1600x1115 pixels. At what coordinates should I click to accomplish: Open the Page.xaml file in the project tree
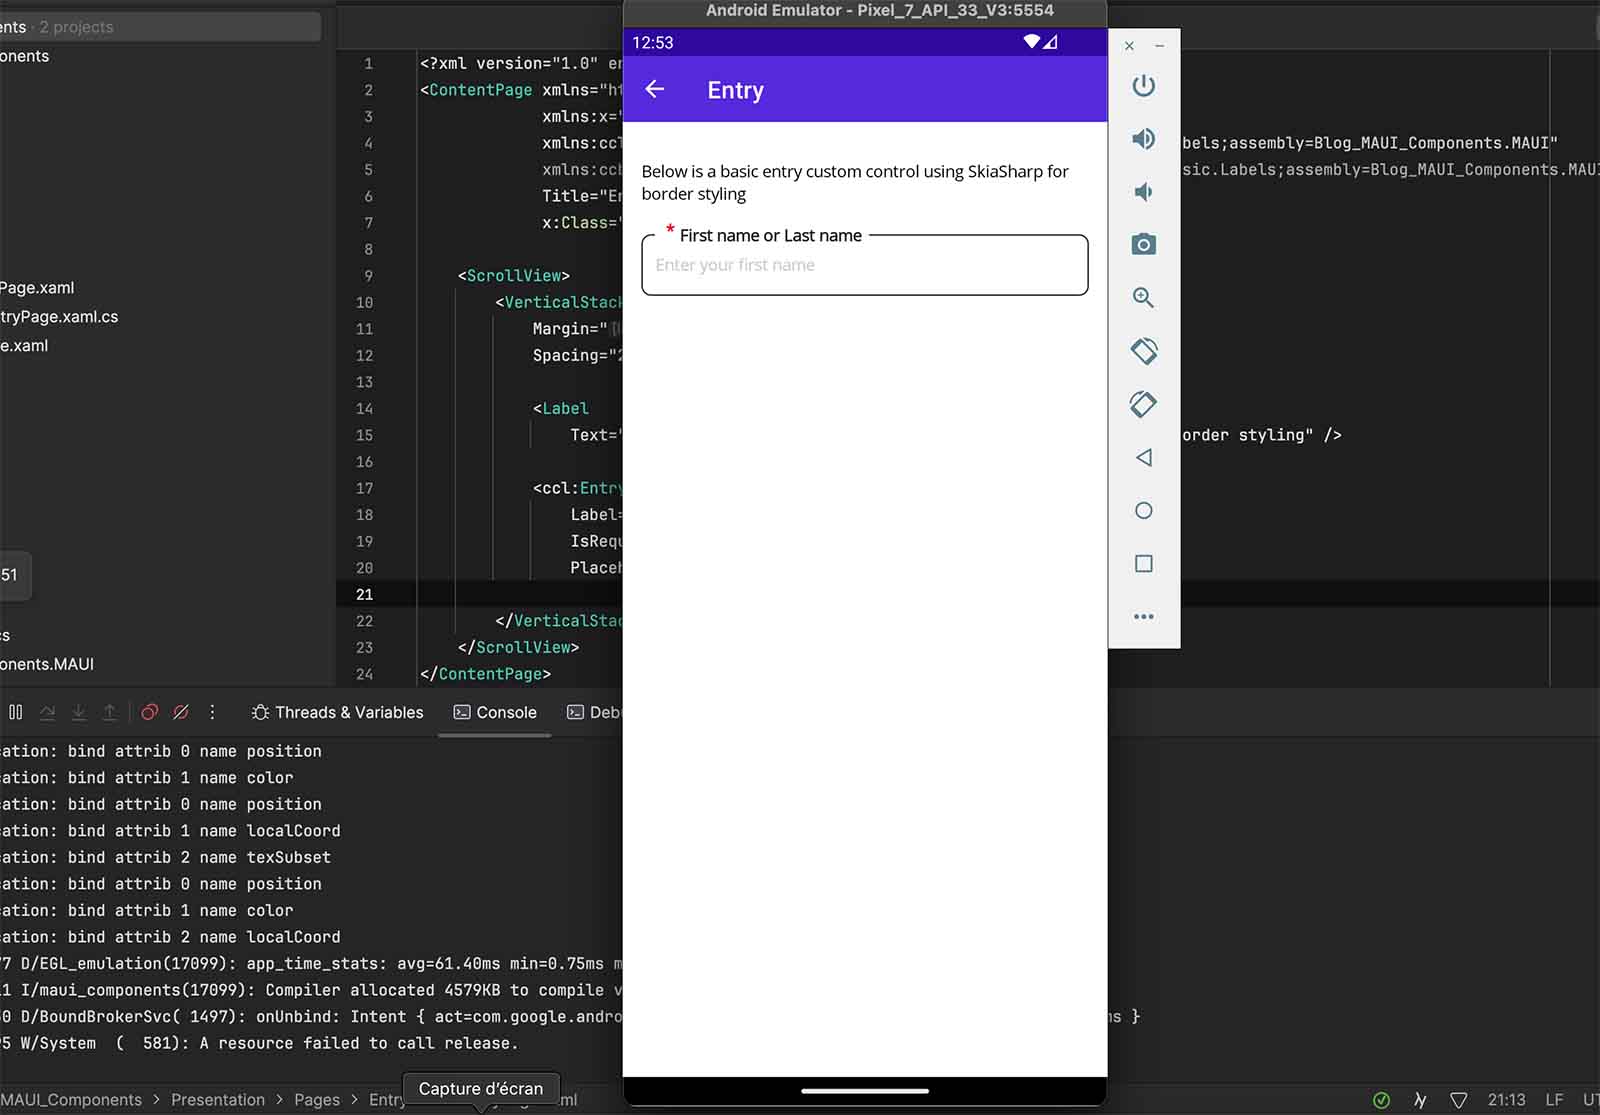pos(37,288)
